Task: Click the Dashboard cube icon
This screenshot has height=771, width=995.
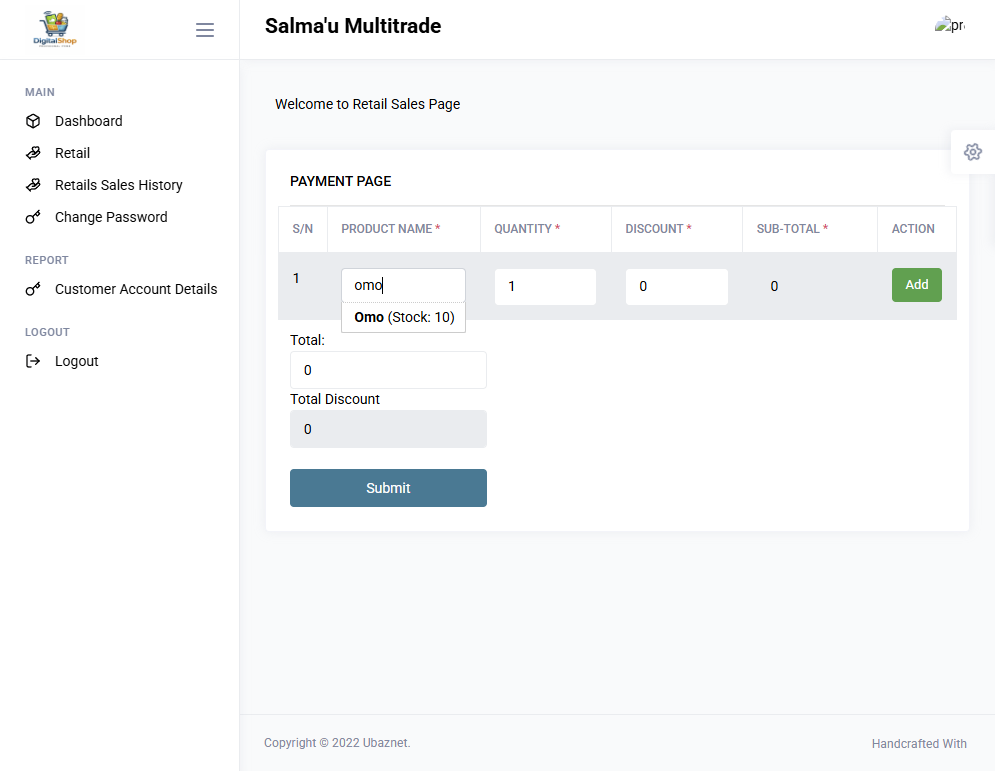Action: [33, 121]
